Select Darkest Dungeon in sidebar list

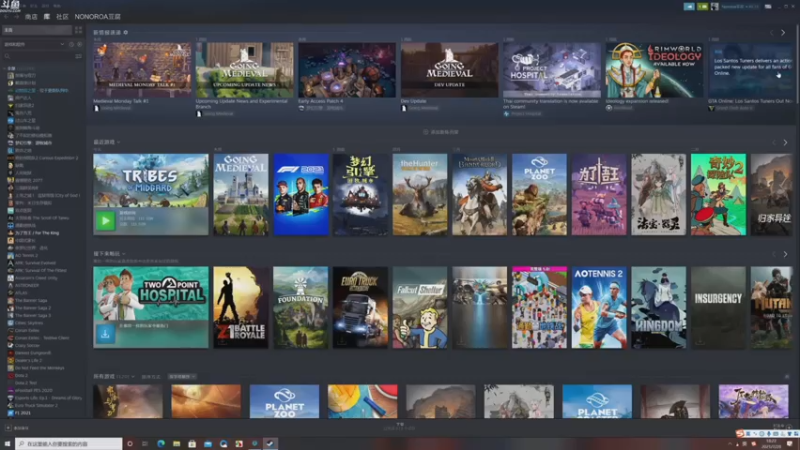[27, 353]
